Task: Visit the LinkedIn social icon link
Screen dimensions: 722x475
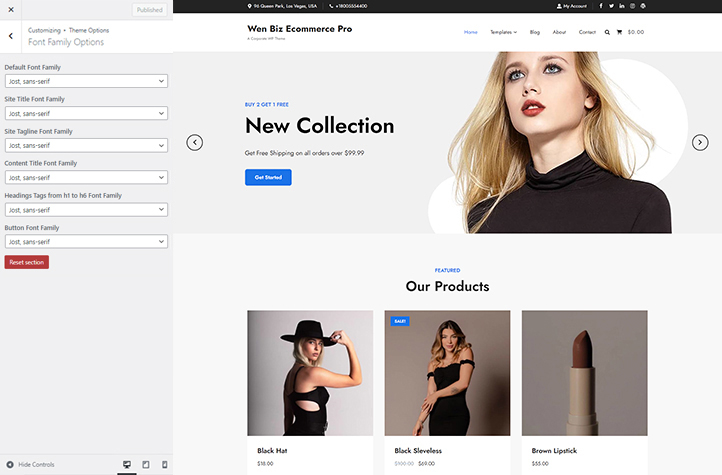Action: (622, 6)
